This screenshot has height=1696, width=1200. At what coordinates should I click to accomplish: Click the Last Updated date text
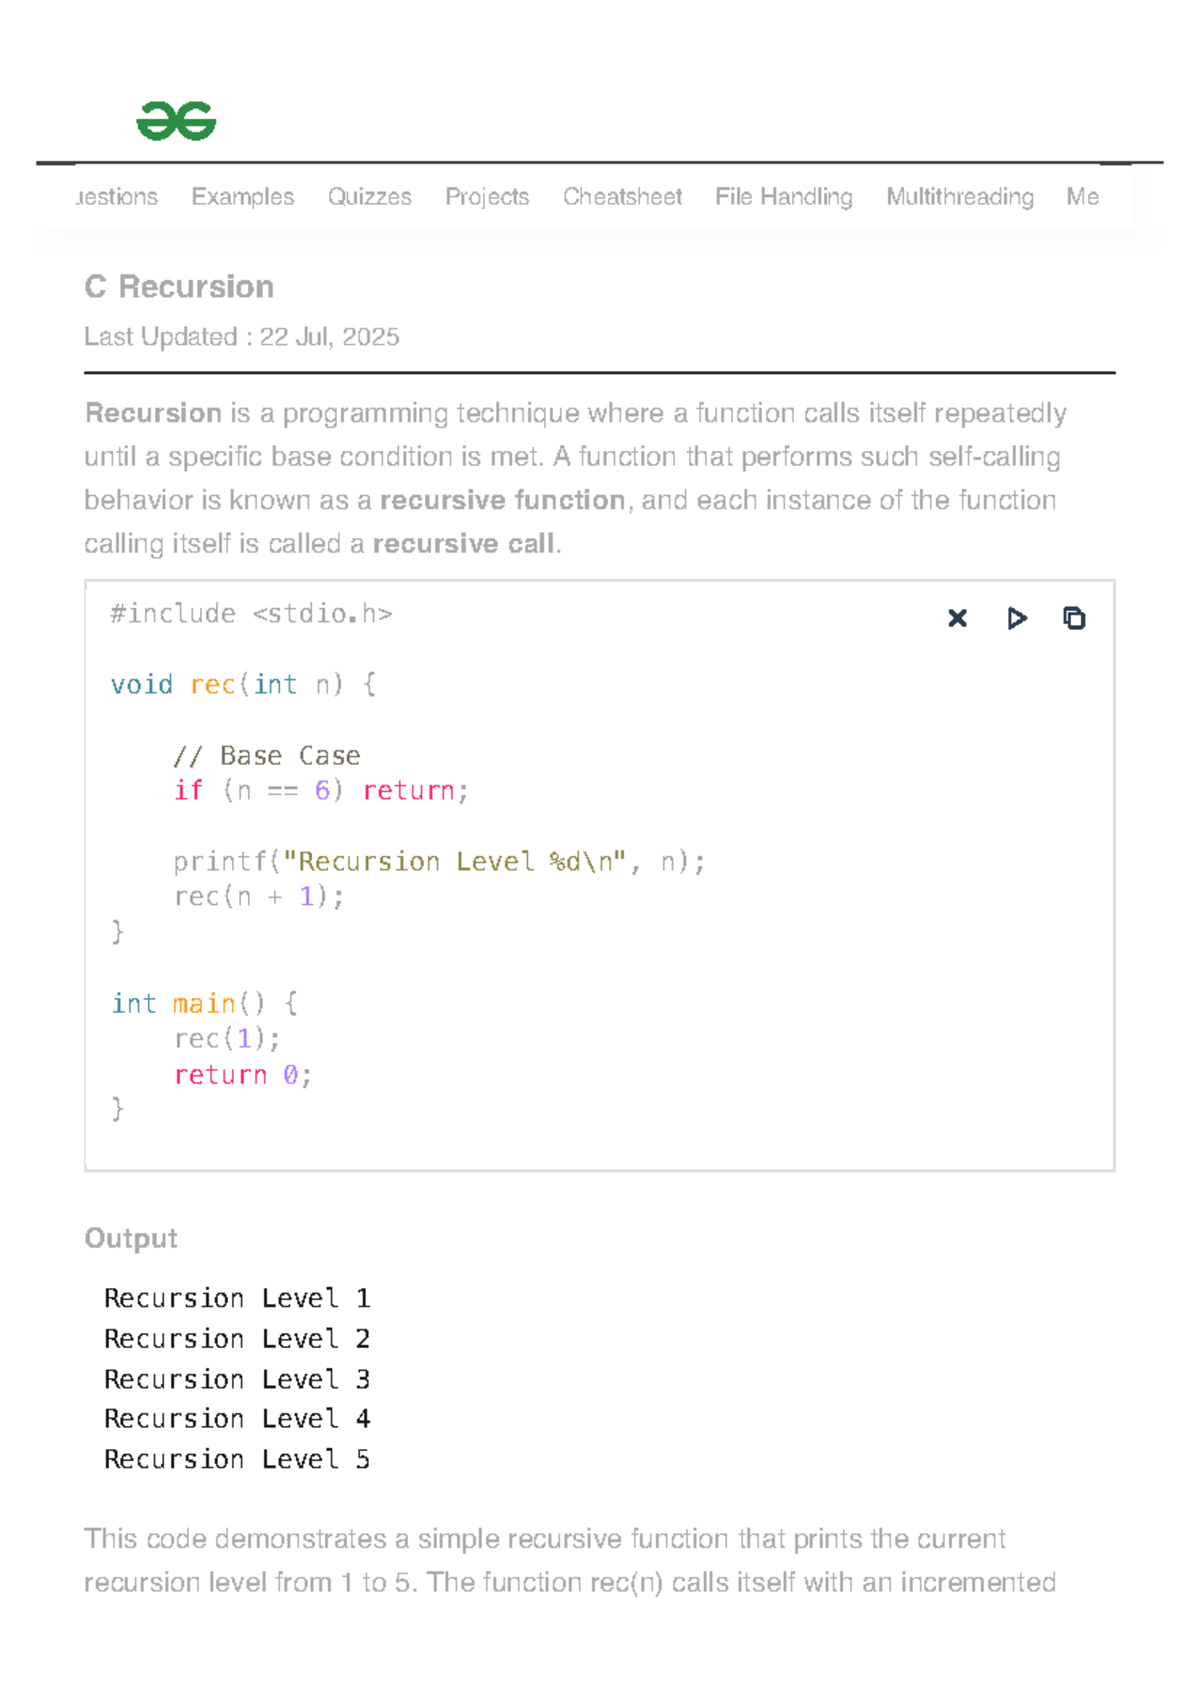(242, 337)
